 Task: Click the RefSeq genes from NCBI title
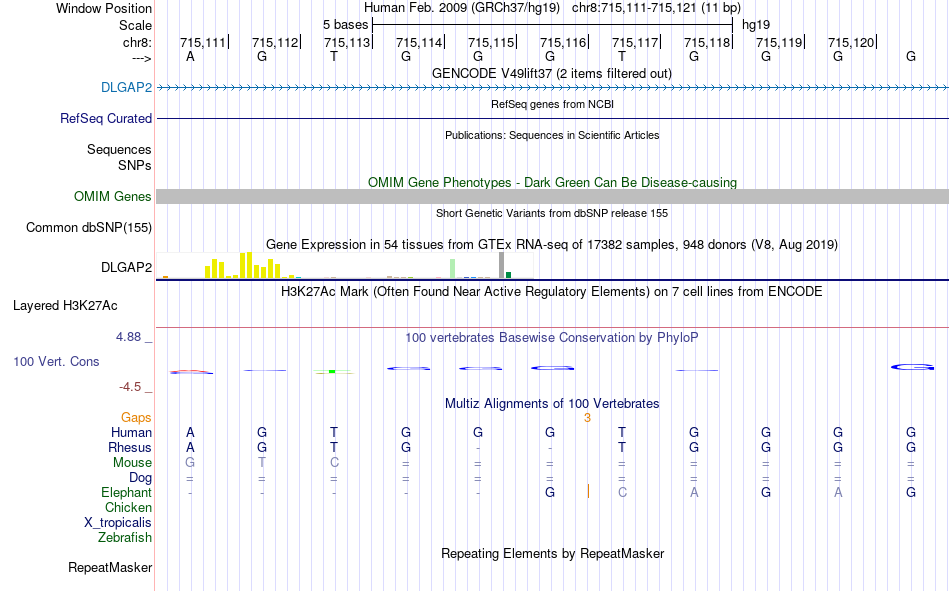[x=552, y=104]
